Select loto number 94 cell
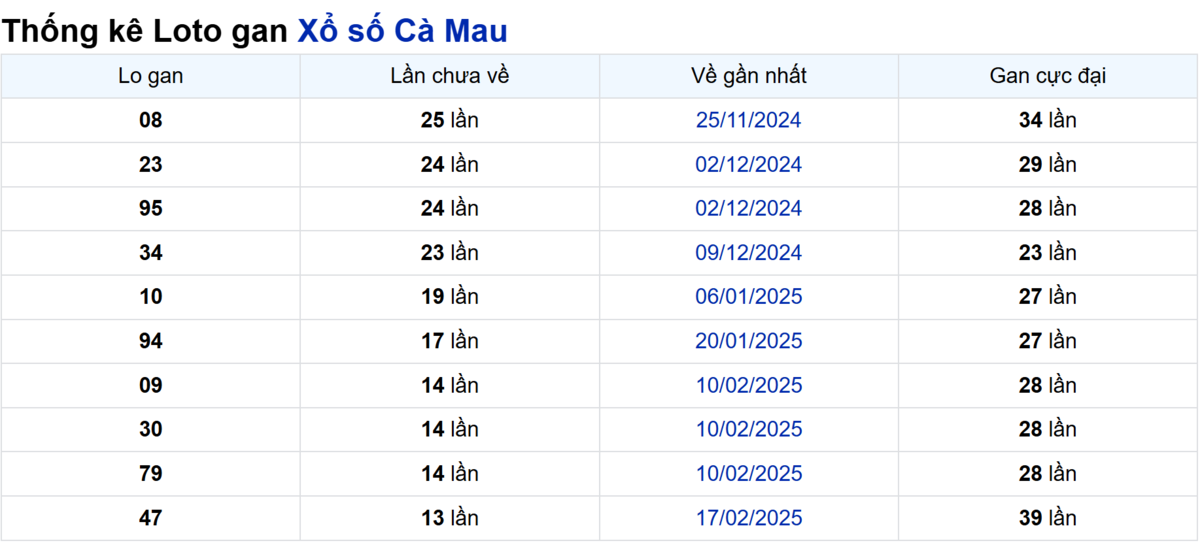This screenshot has height=543, width=1200. [x=151, y=341]
